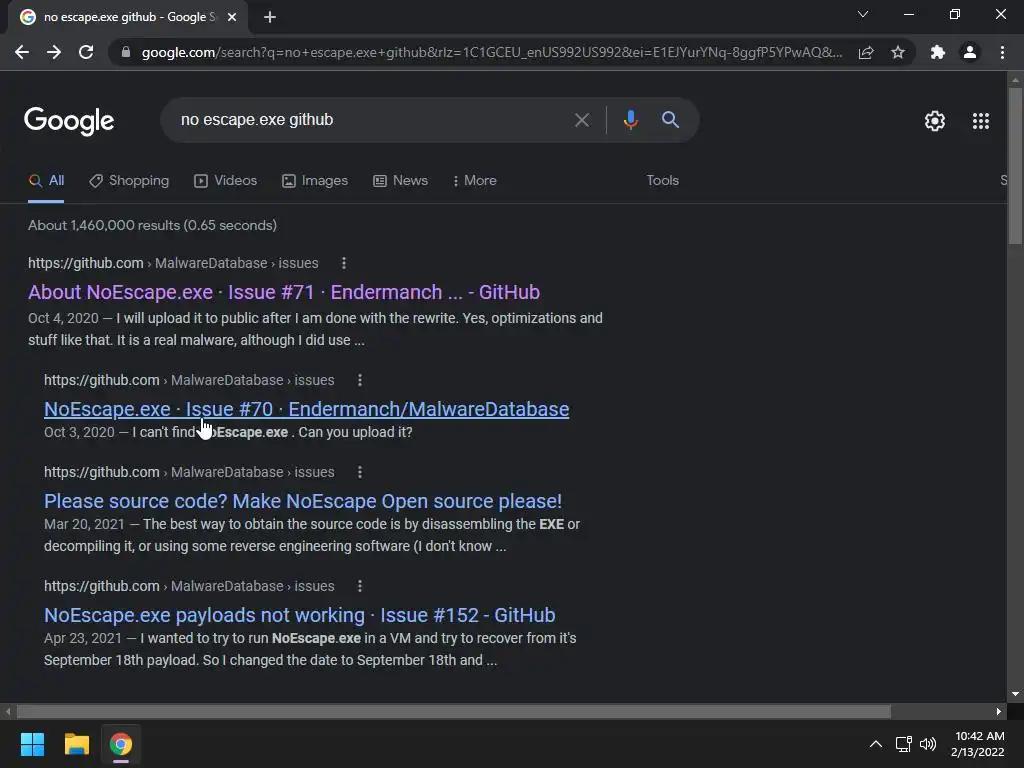Open options for the Issue #70 result
This screenshot has width=1024, height=768.
360,380
